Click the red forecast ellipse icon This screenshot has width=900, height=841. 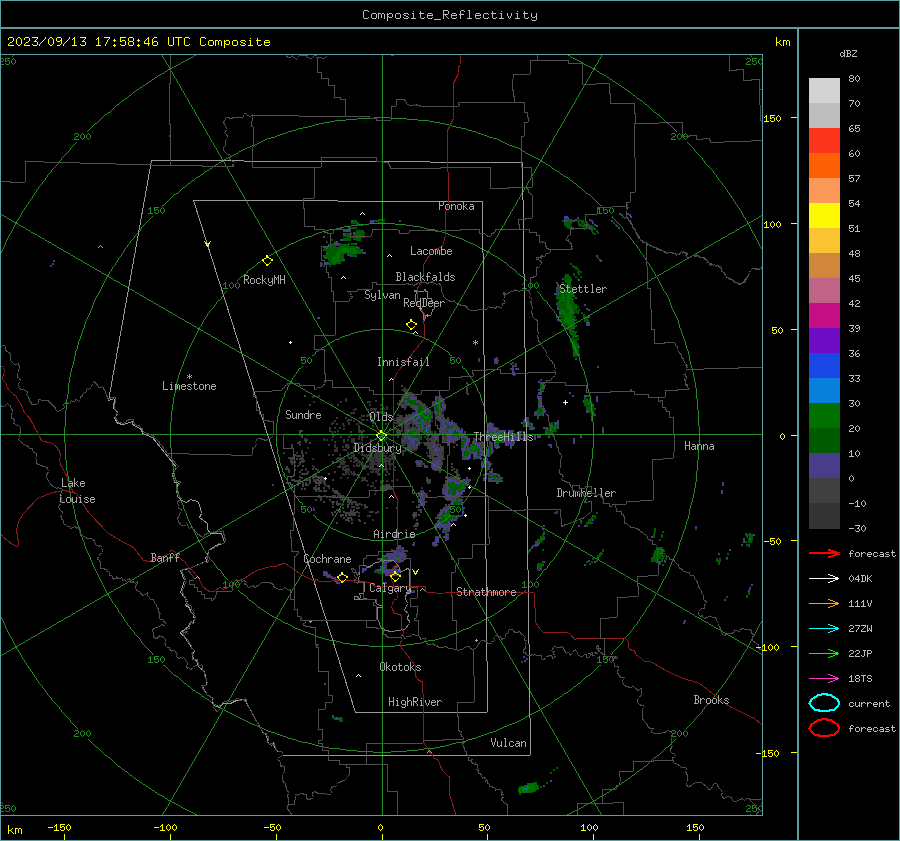coord(824,728)
